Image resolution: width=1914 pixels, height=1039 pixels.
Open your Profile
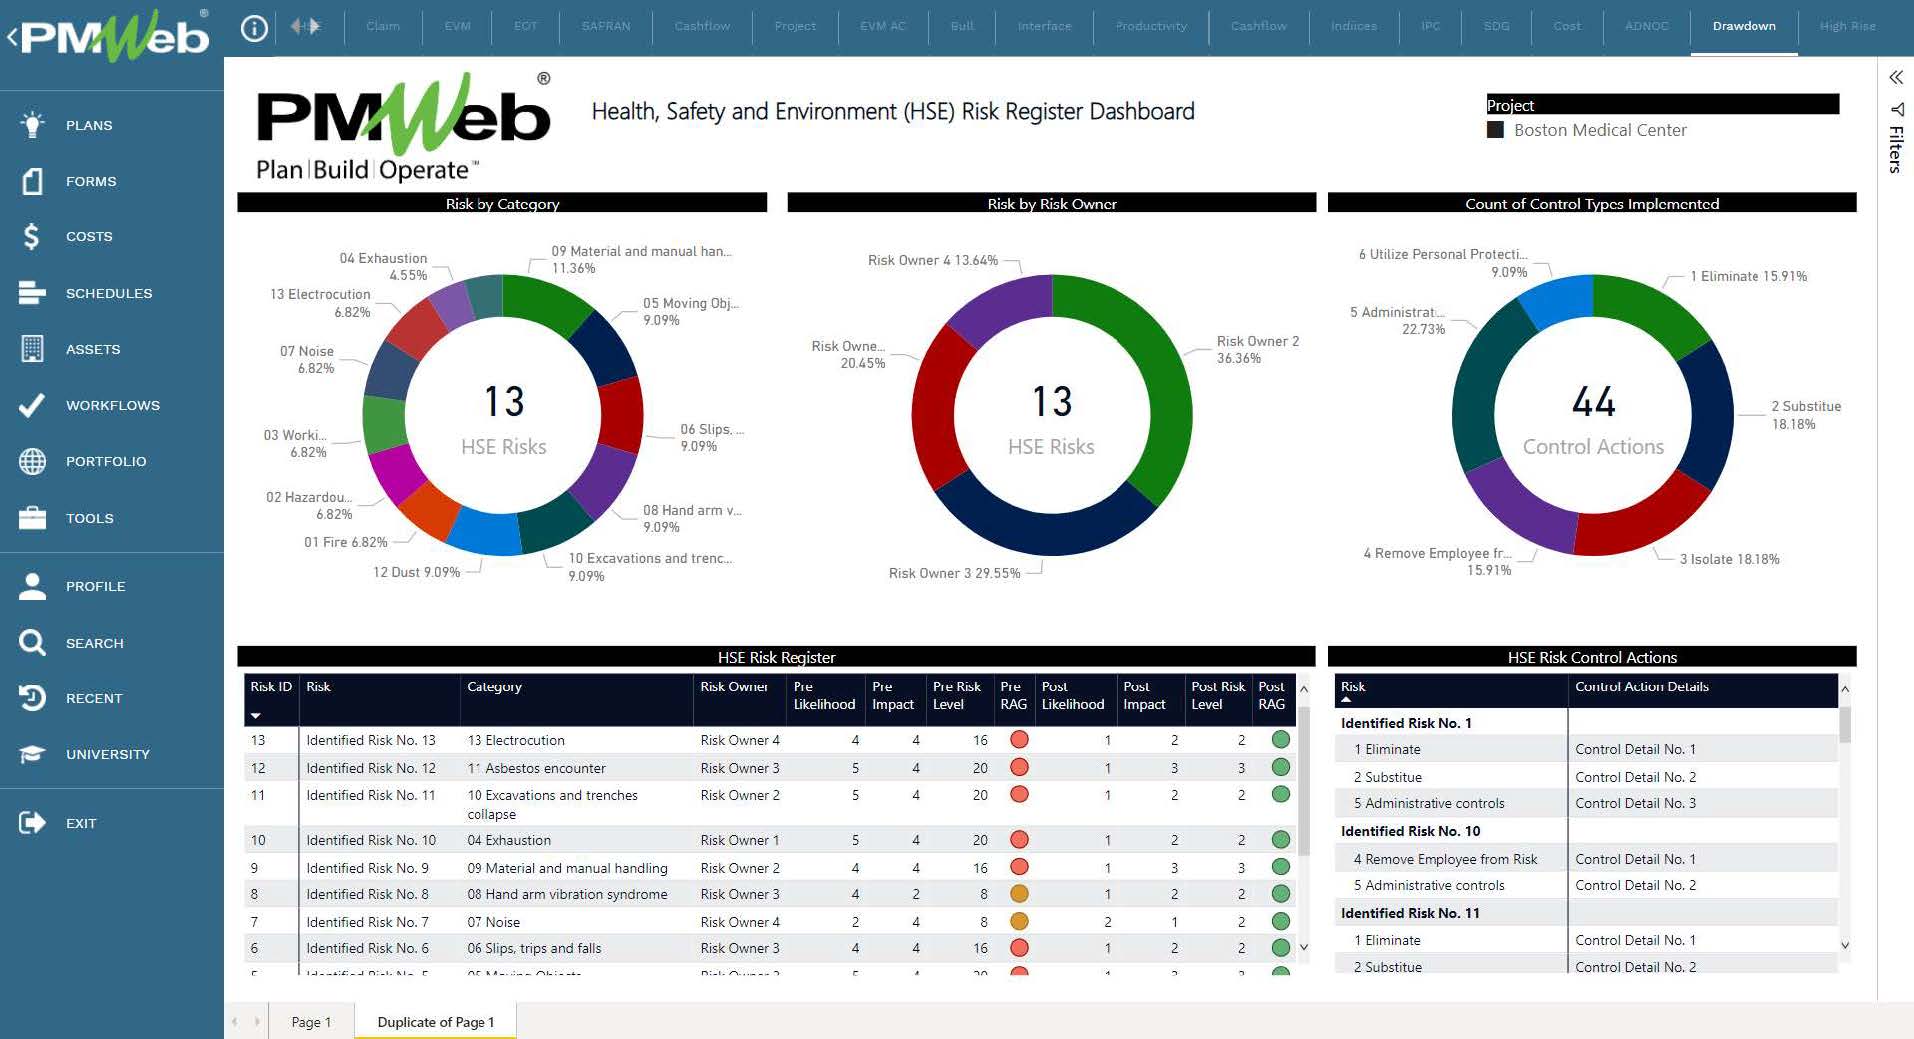(96, 586)
